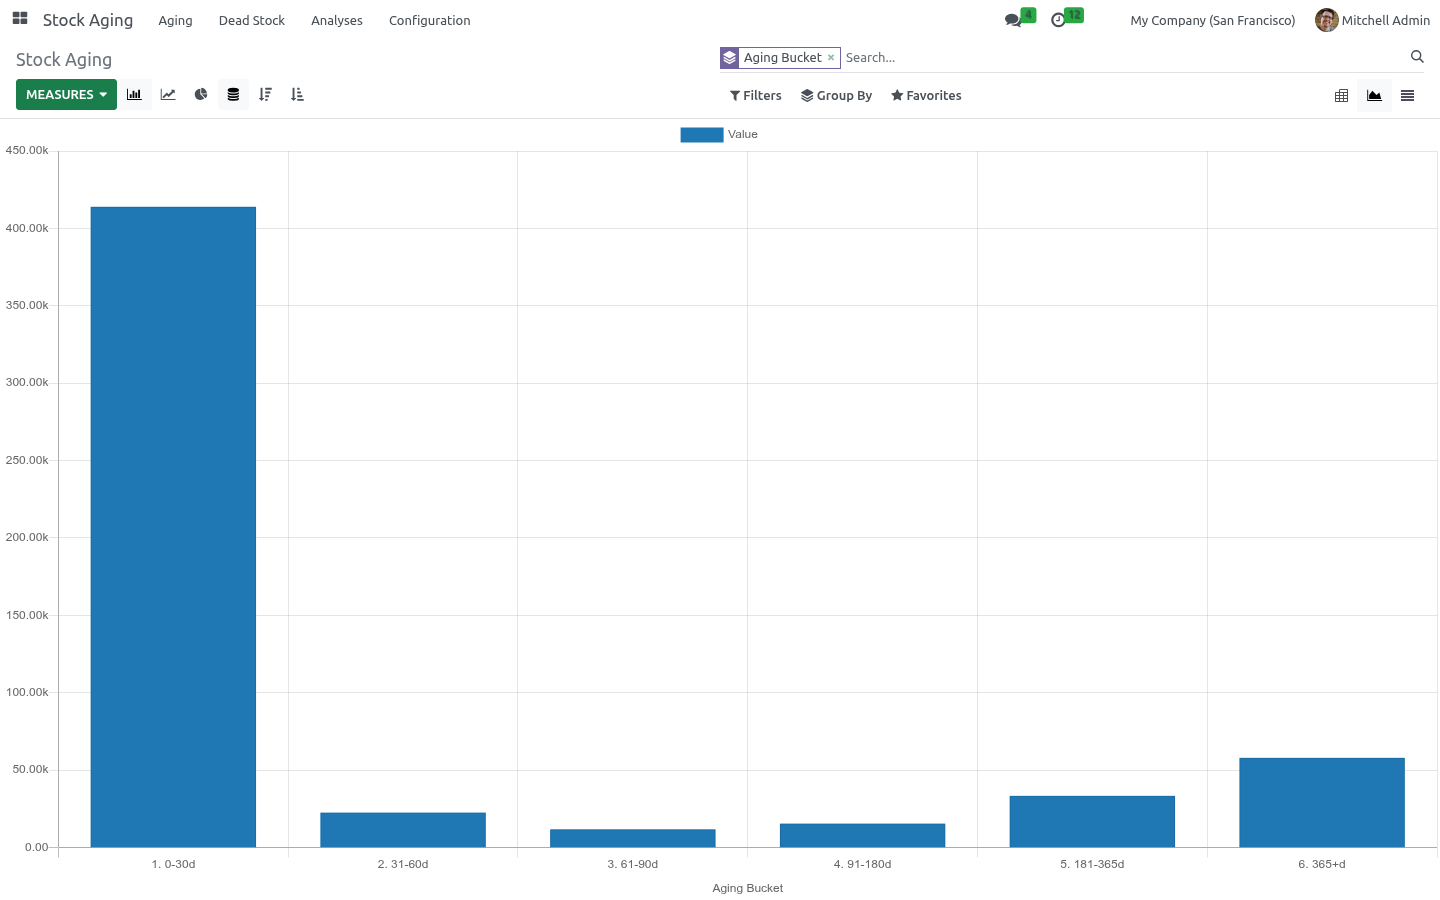Sort bars in descending order
Image resolution: width=1440 pixels, height=900 pixels.
click(265, 95)
